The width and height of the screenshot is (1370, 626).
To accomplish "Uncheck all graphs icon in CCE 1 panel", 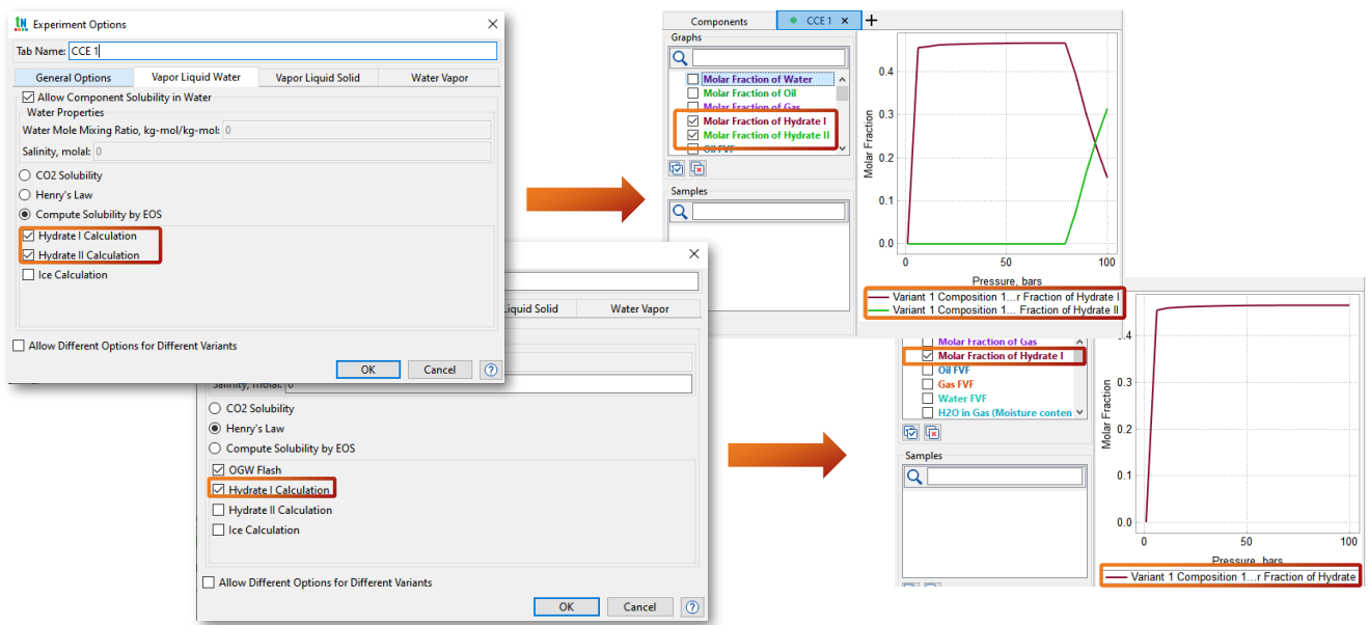I will point(697,169).
